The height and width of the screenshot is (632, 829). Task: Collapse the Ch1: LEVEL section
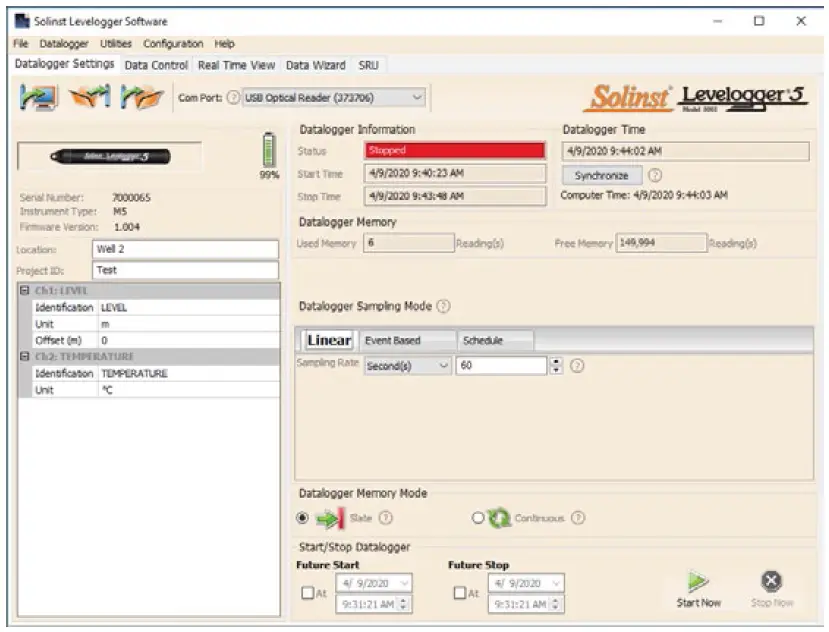(x=24, y=290)
